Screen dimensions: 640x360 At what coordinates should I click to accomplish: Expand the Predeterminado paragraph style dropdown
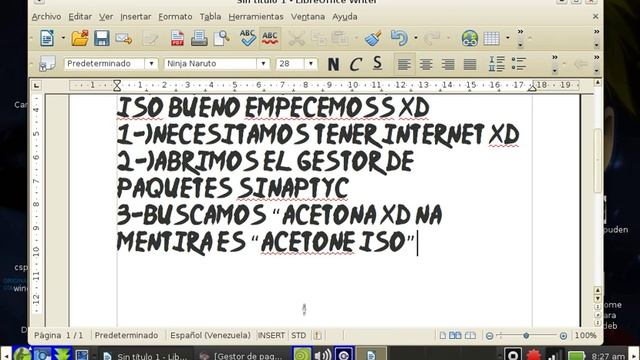[x=151, y=64]
